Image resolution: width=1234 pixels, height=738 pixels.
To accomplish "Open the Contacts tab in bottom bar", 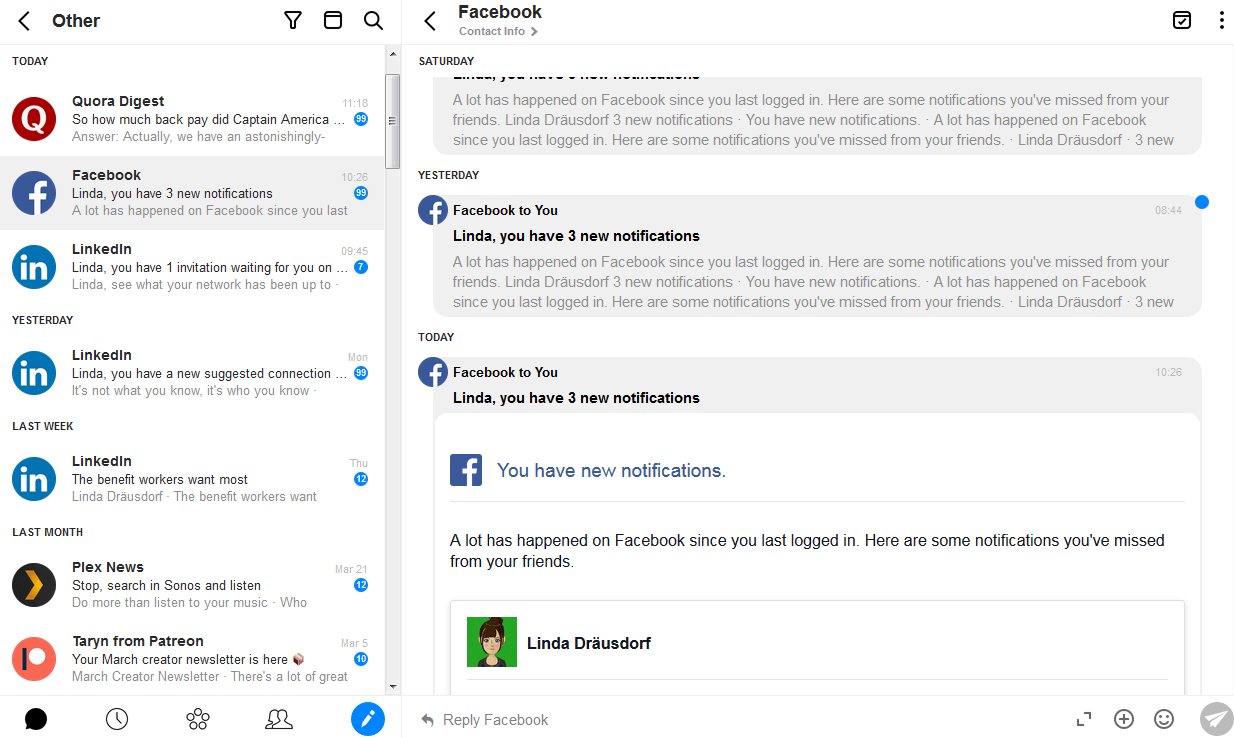I will (x=279, y=719).
